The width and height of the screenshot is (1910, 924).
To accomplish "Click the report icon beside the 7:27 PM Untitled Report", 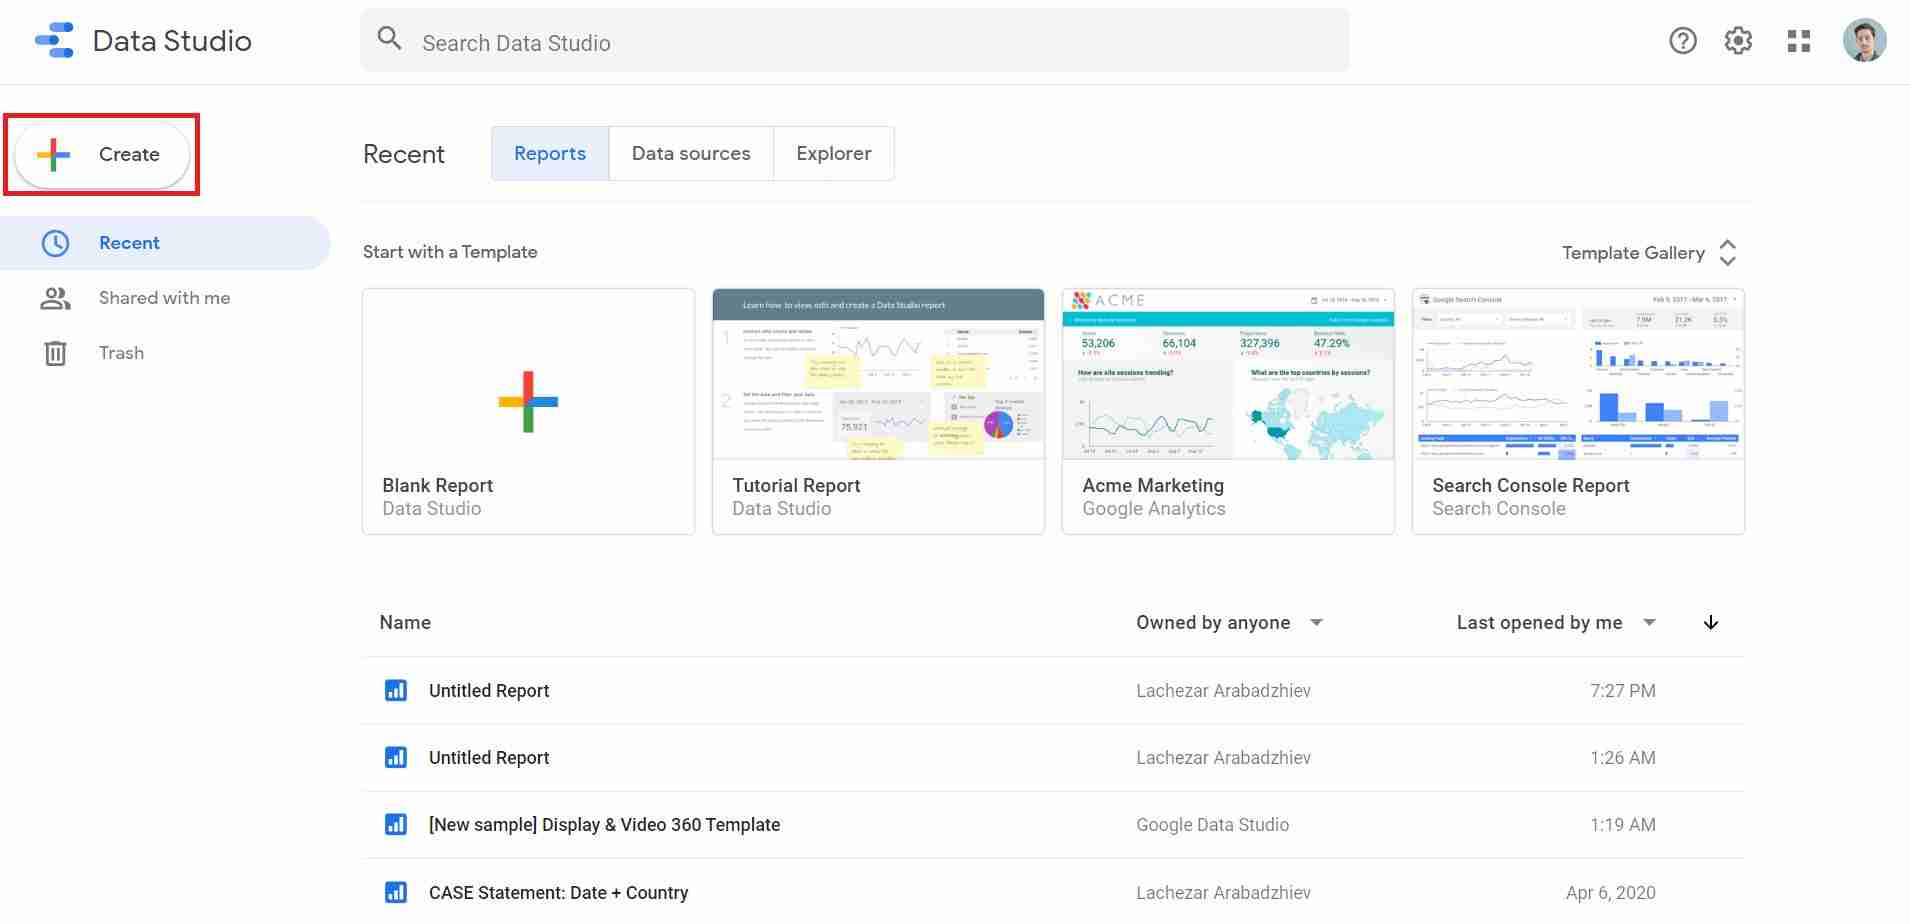I will (x=396, y=691).
